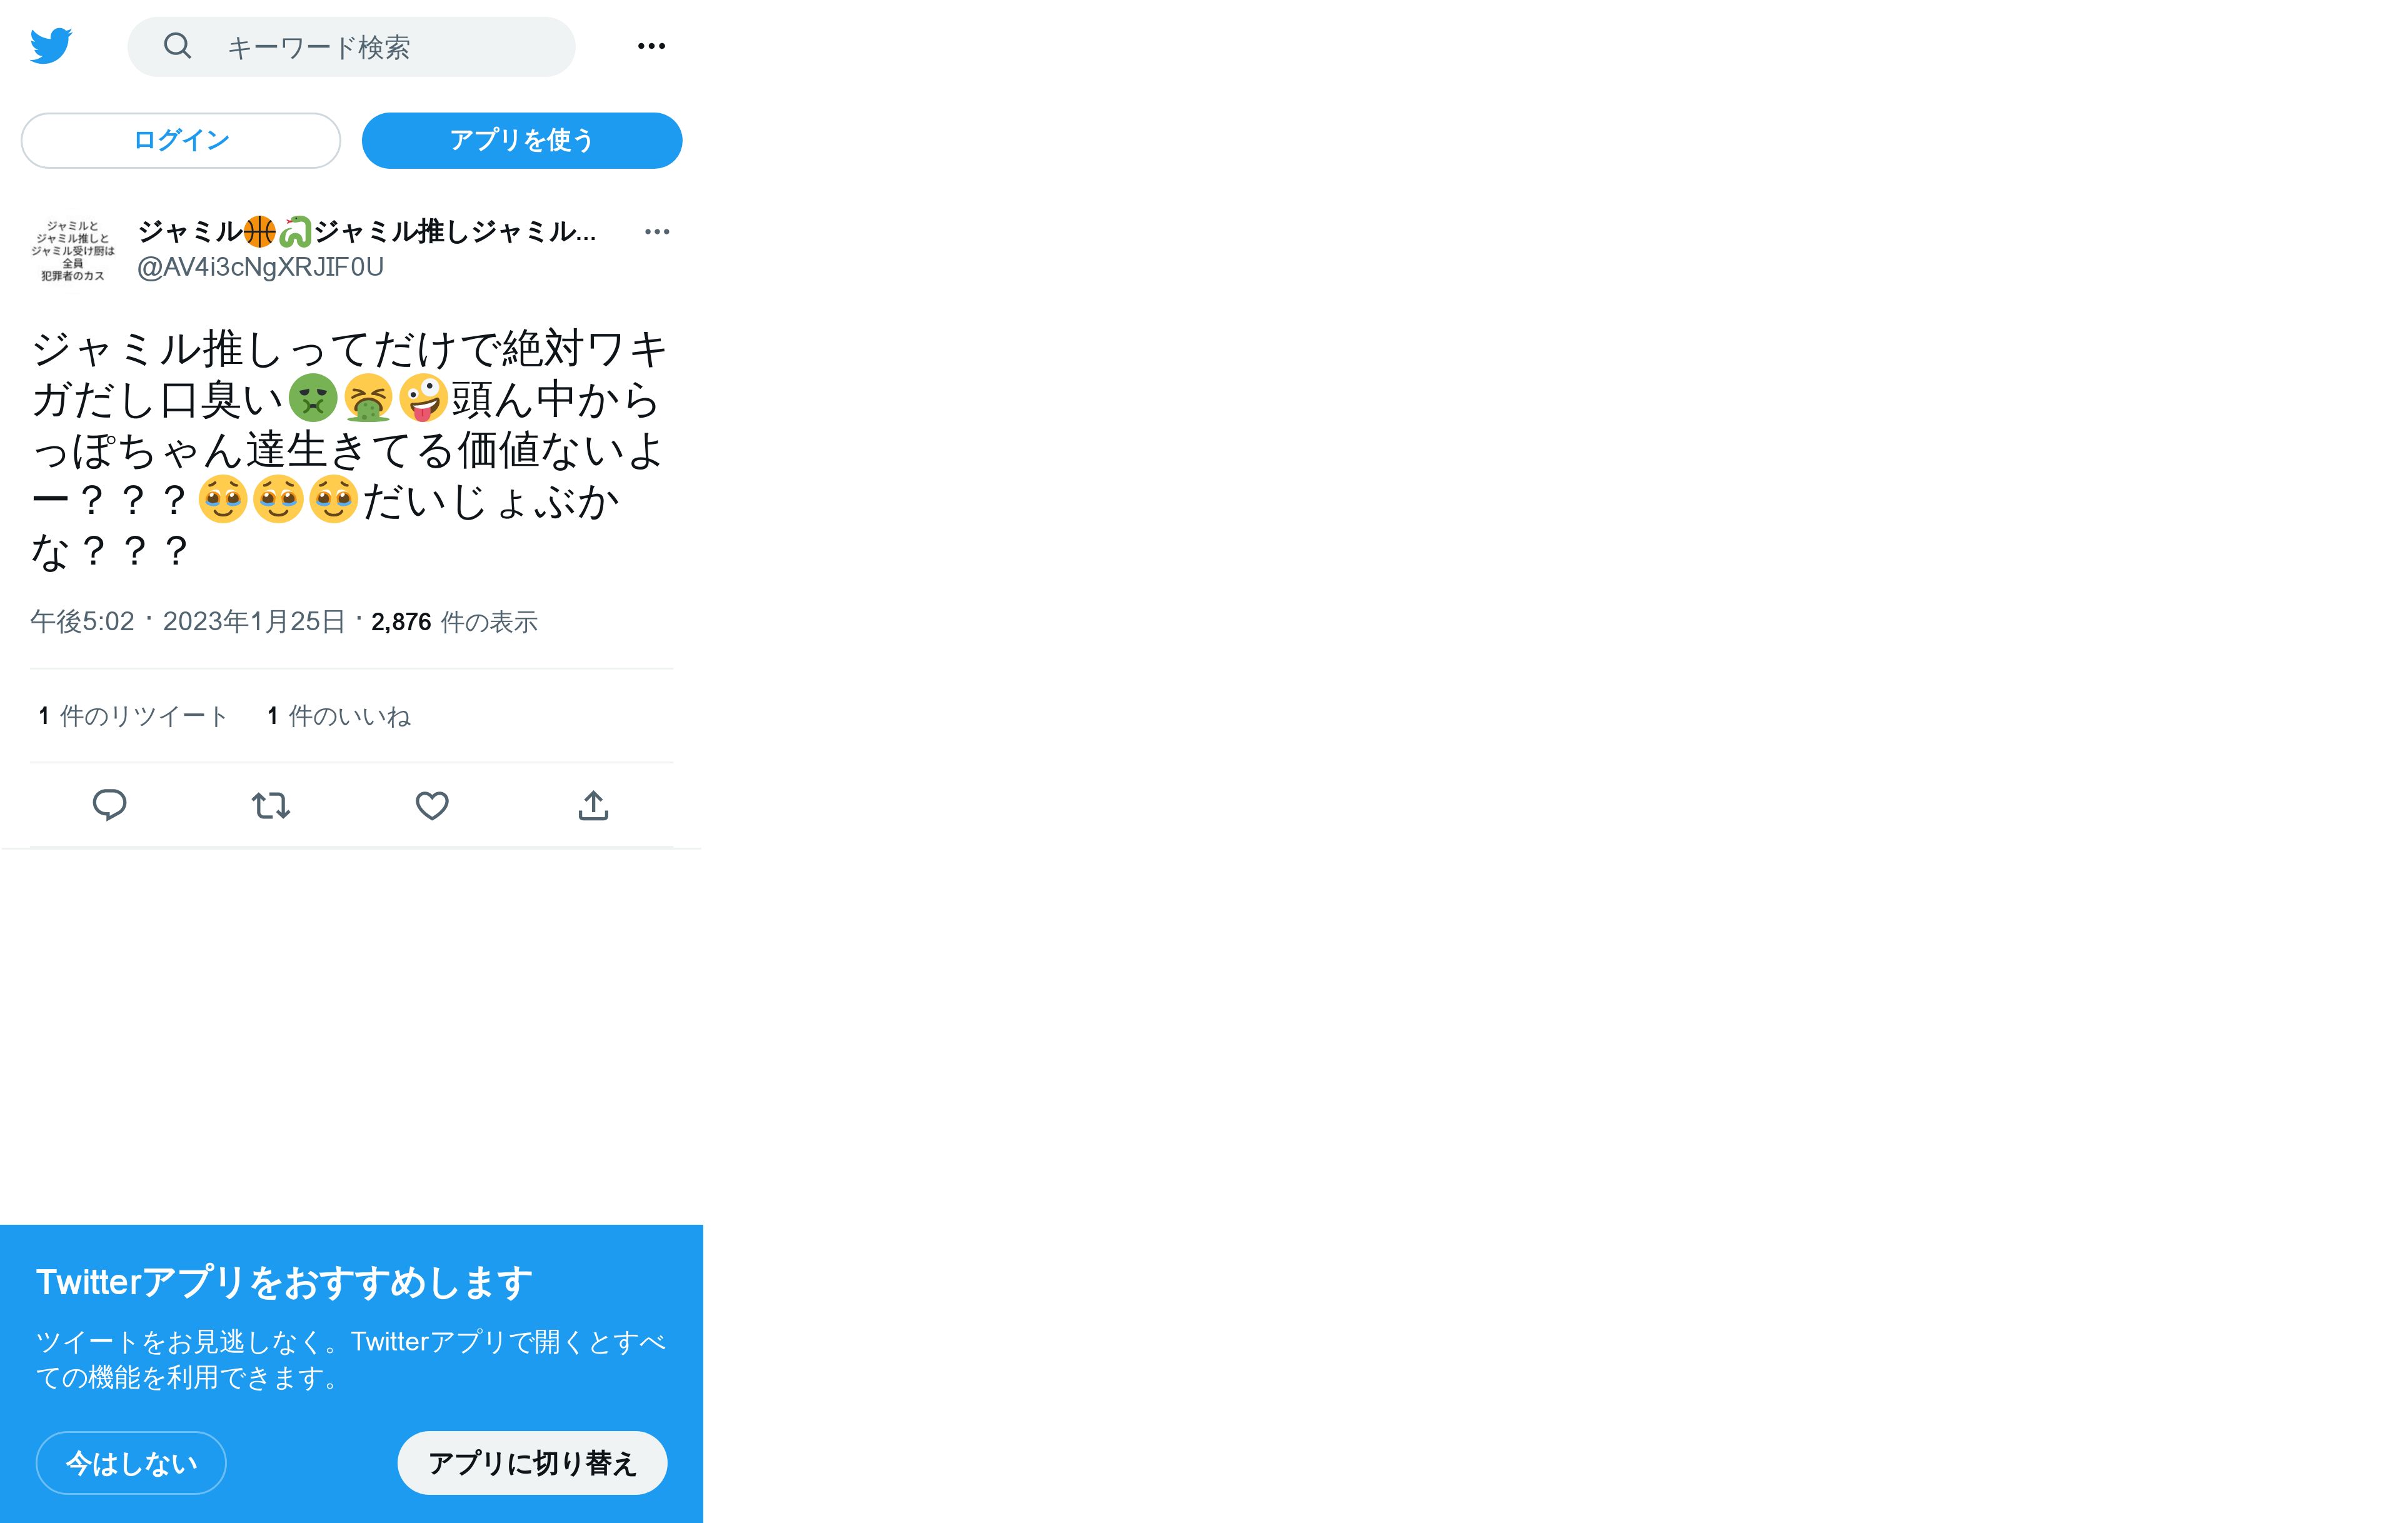This screenshot has width=2408, height=1523.
Task: Click the magnifier search icon
Action: pyautogui.click(x=177, y=46)
